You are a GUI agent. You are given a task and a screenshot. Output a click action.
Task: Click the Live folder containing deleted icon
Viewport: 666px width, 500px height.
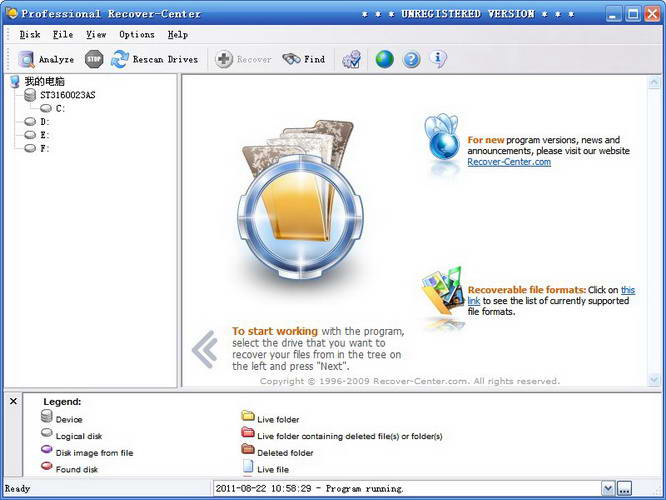[x=248, y=432]
